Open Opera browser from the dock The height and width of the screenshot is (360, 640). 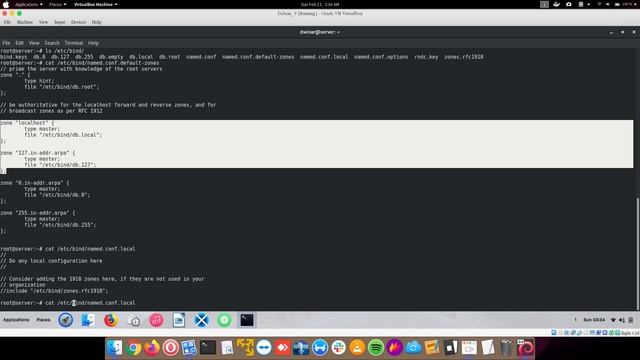(x=170, y=348)
